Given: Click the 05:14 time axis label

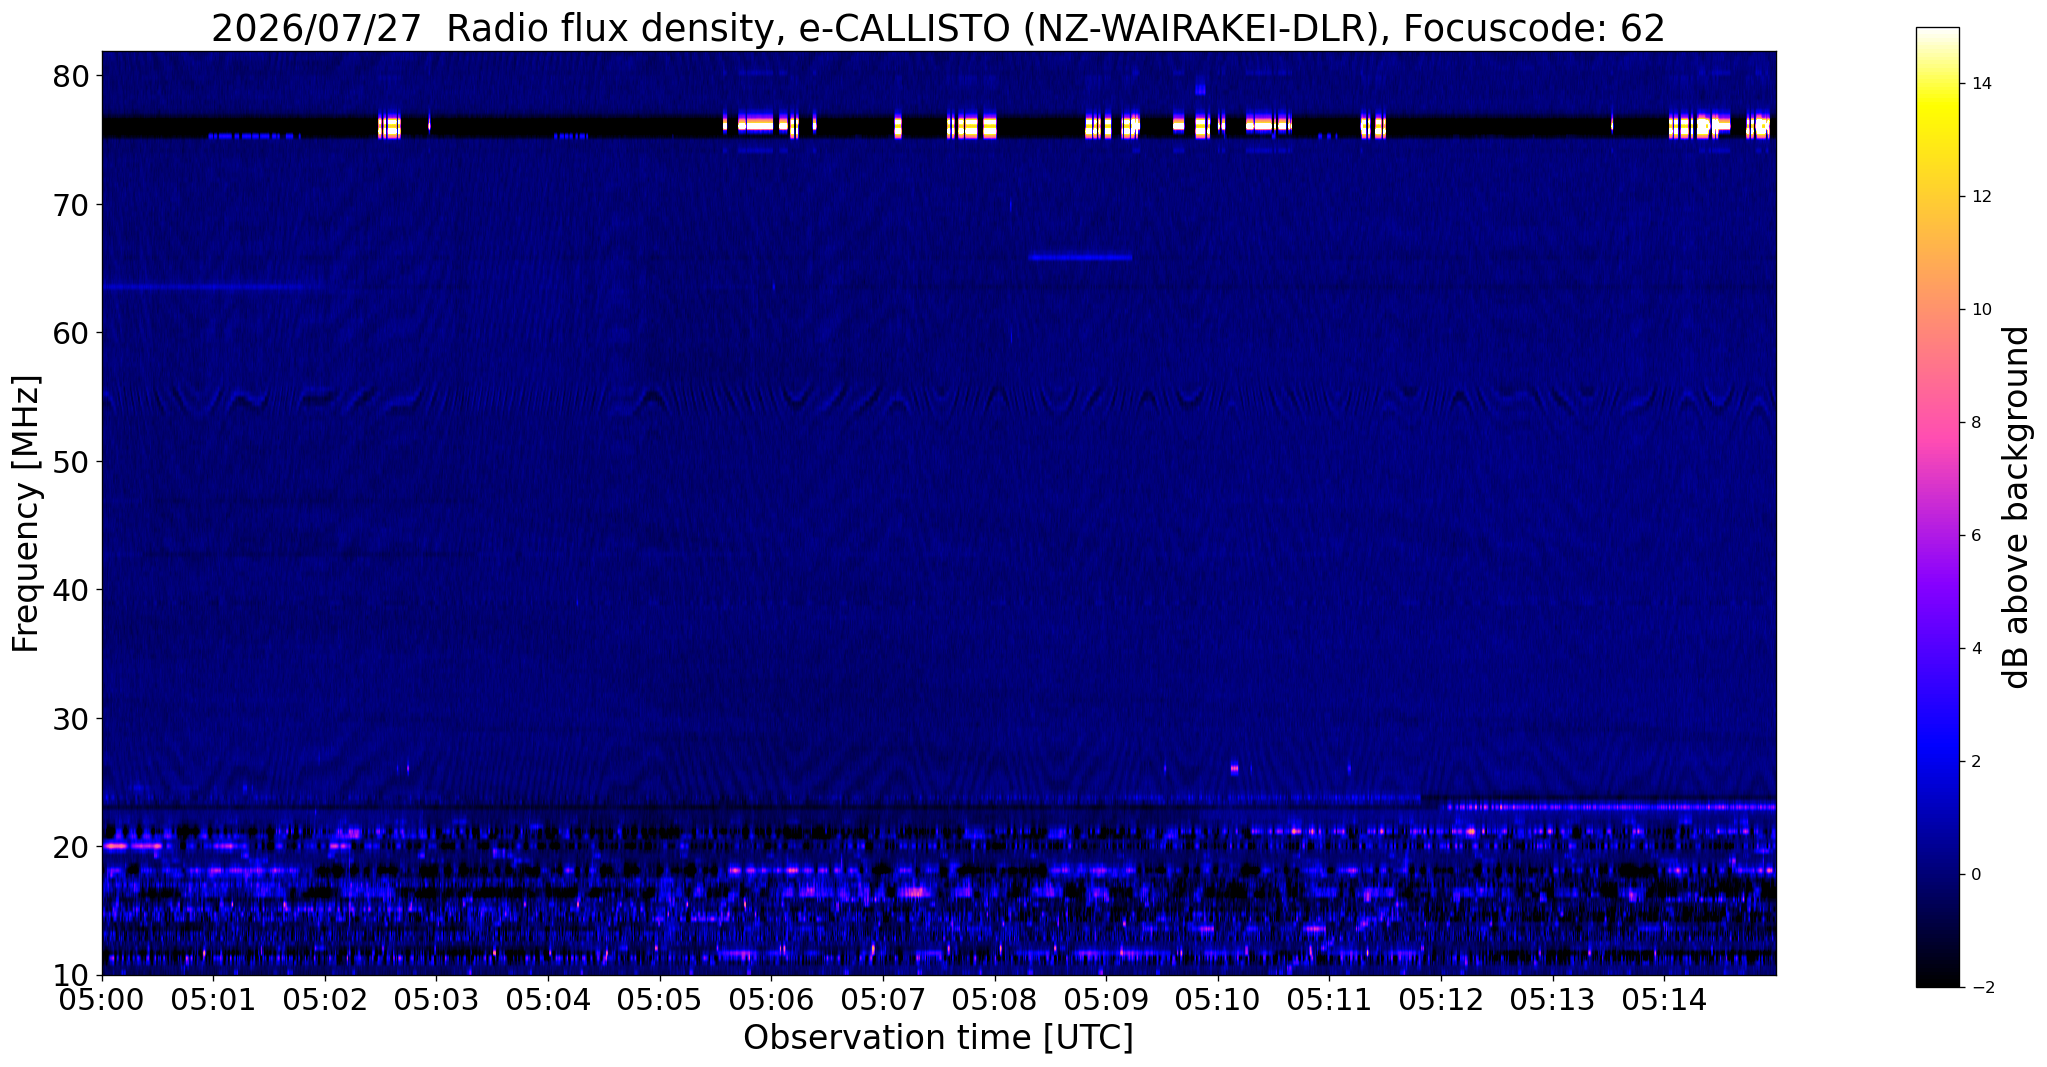Looking at the screenshot, I should coord(1664,1001).
